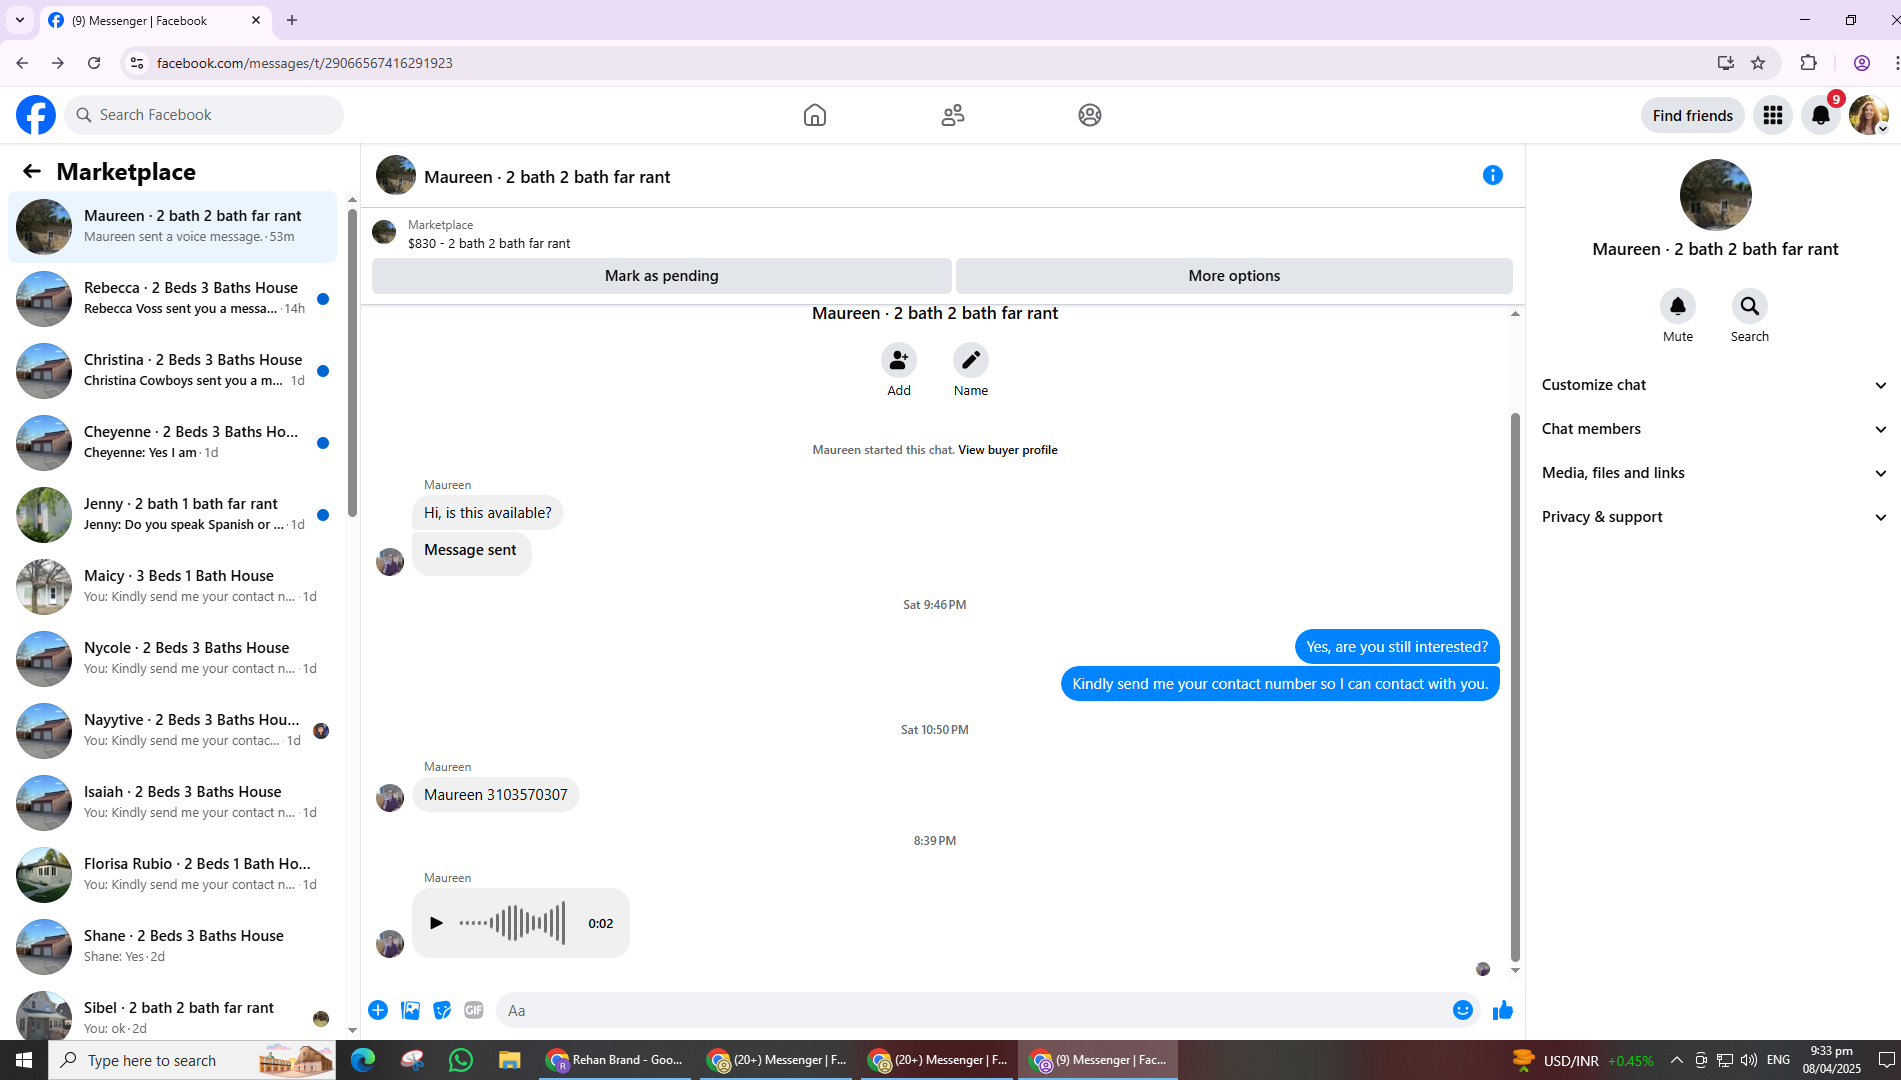1901x1080 pixels.
Task: Open Nycole 2 Beds 3 Baths House chat
Action: click(x=173, y=658)
